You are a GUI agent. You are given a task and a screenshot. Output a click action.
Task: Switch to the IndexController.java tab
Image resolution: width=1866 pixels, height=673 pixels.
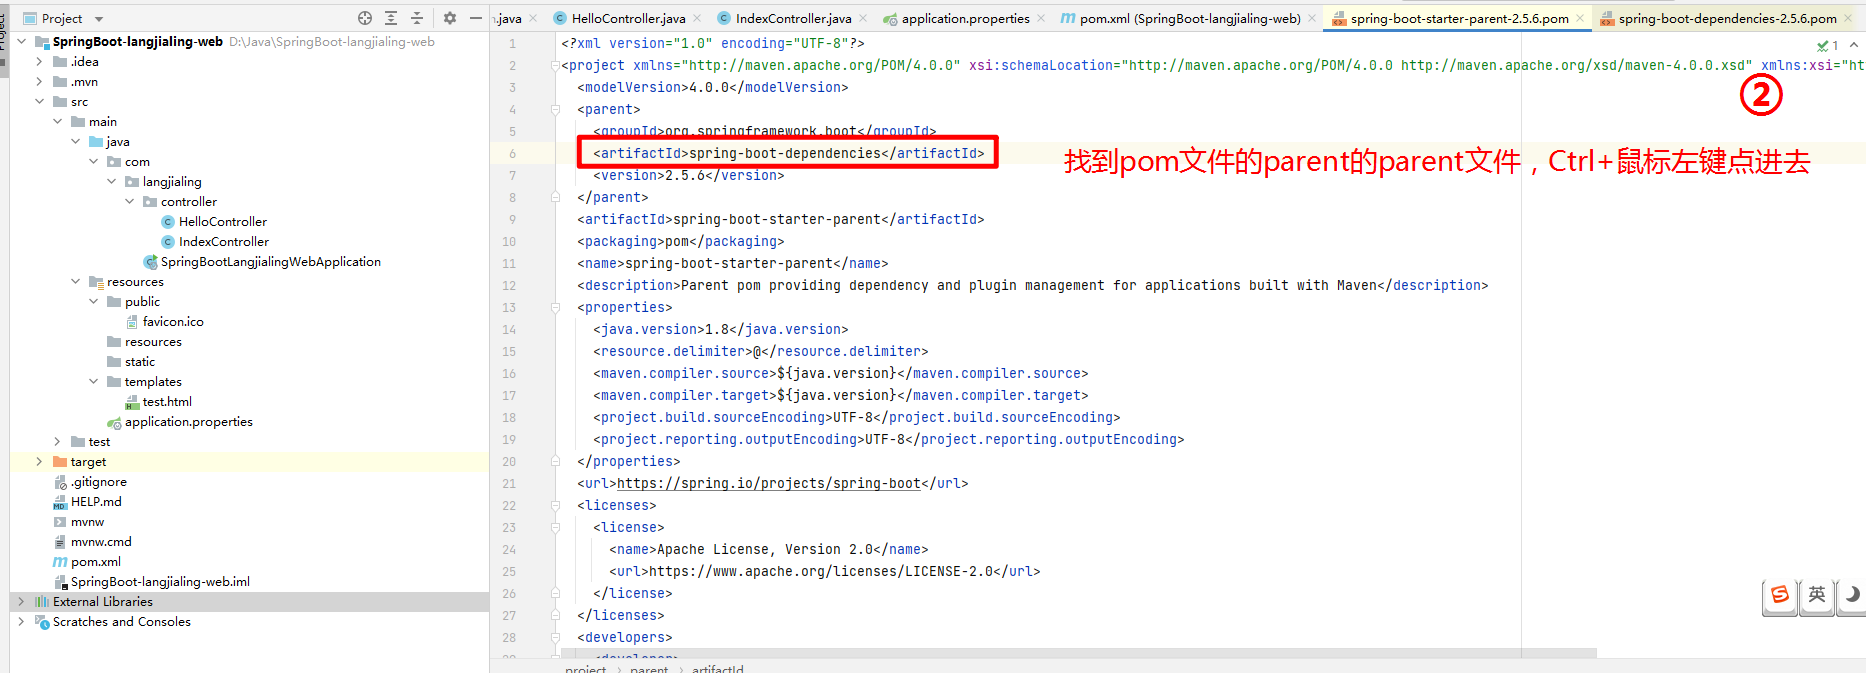793,18
